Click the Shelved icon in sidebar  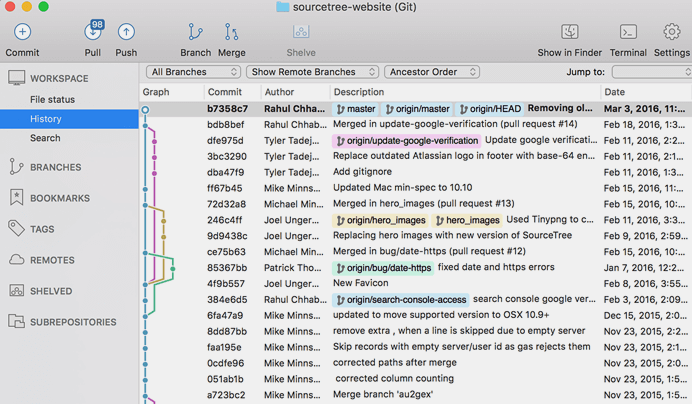click(16, 291)
